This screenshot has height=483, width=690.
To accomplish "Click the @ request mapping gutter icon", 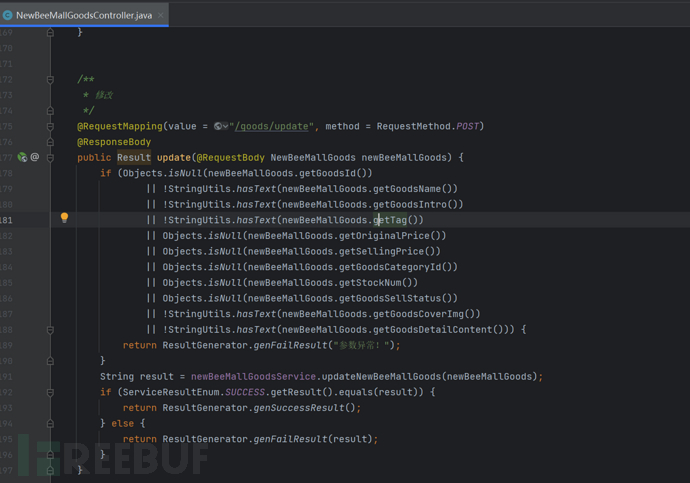I will tap(35, 157).
